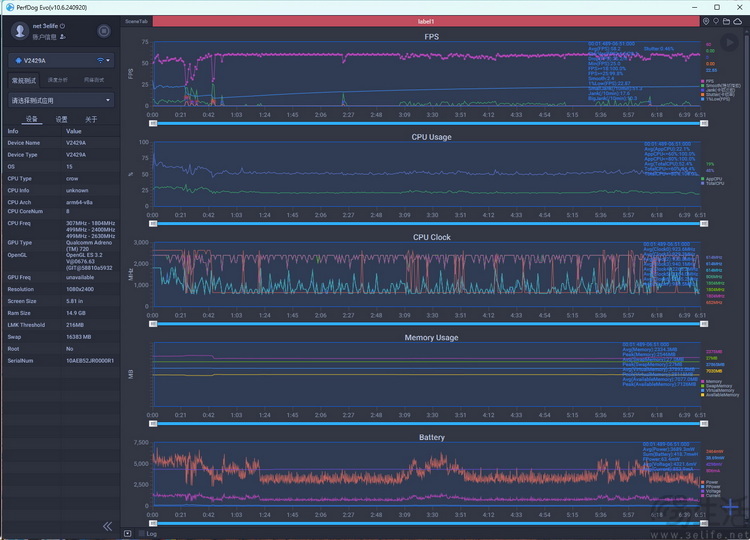The height and width of the screenshot is (540, 750).
Task: Click the stop recording button icon
Action: 103,31
